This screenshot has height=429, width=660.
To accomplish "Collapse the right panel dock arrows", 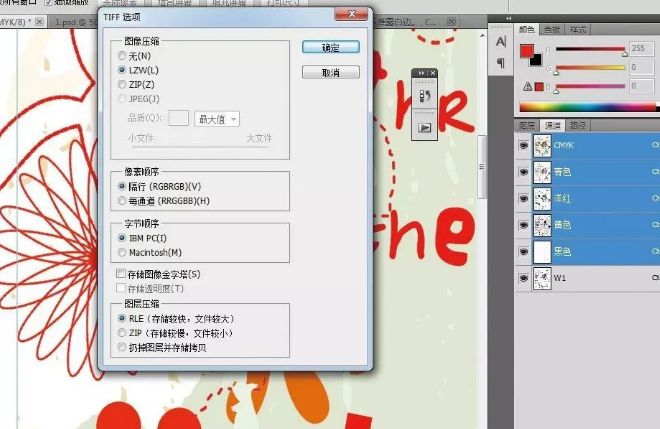I will pyautogui.click(x=508, y=18).
